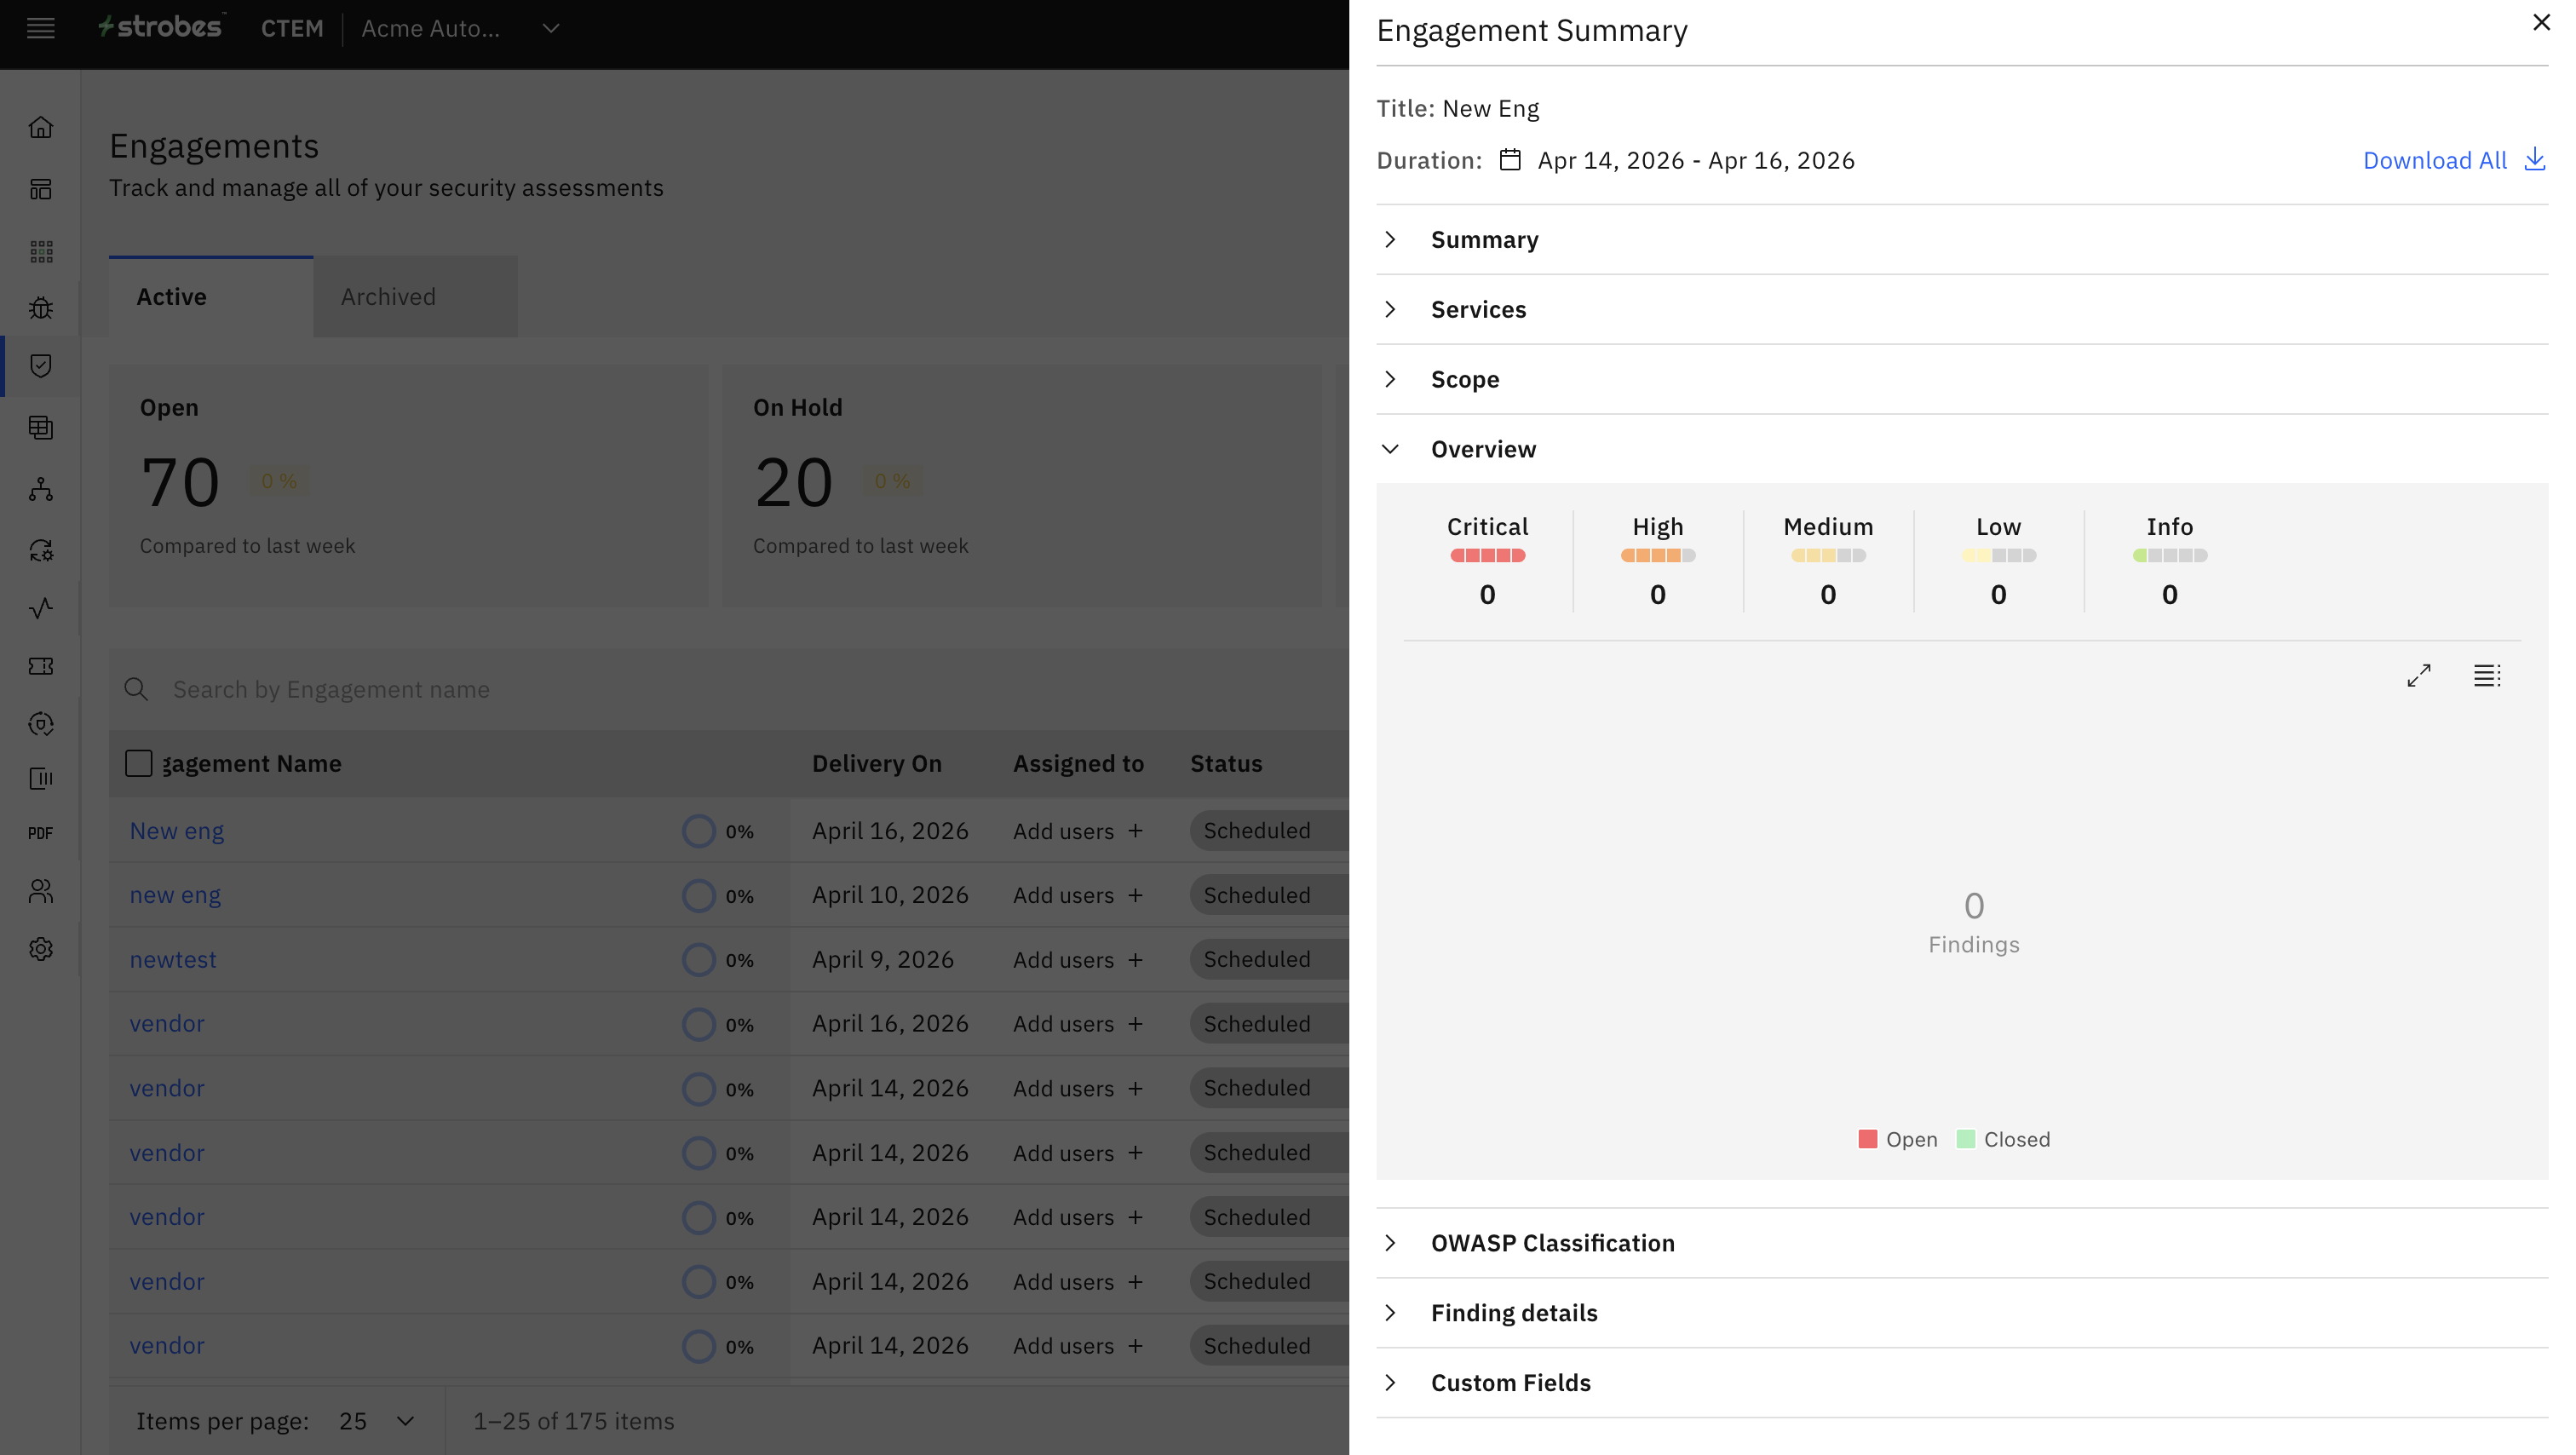
Task: Open the settings gear in the sidebar
Action: 41,949
